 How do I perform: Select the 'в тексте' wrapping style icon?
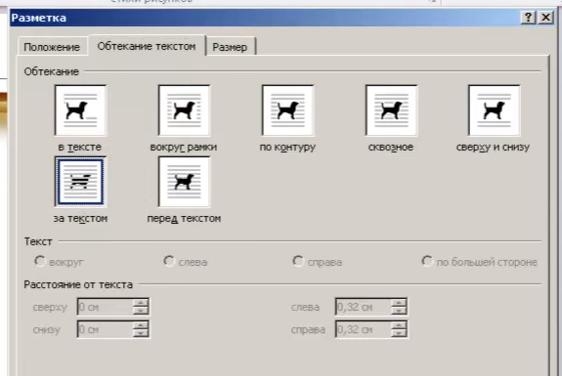(81, 110)
